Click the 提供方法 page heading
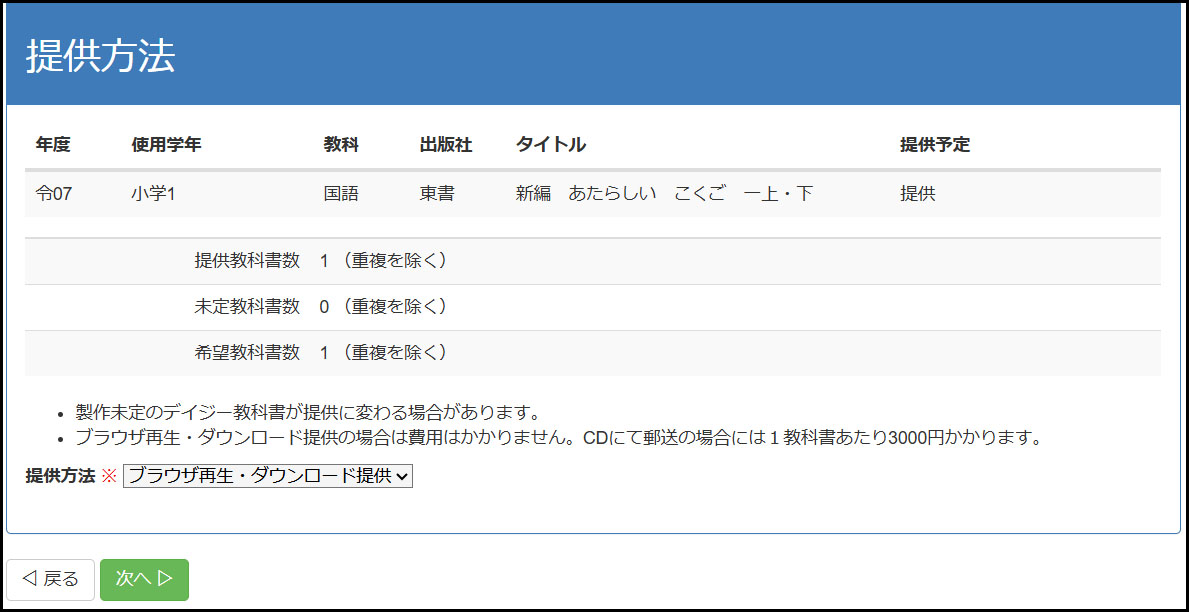Screen dimensions: 1189x612 (100, 57)
